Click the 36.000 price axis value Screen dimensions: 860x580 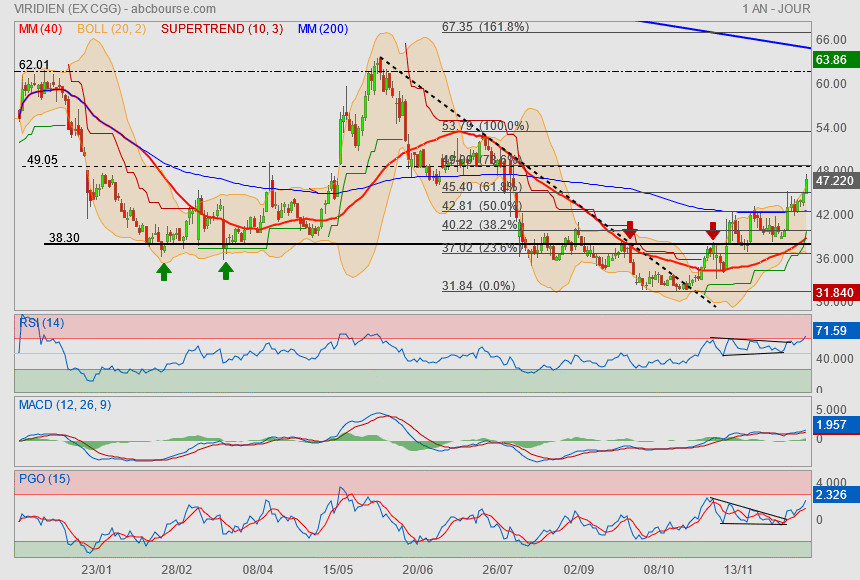click(x=834, y=258)
